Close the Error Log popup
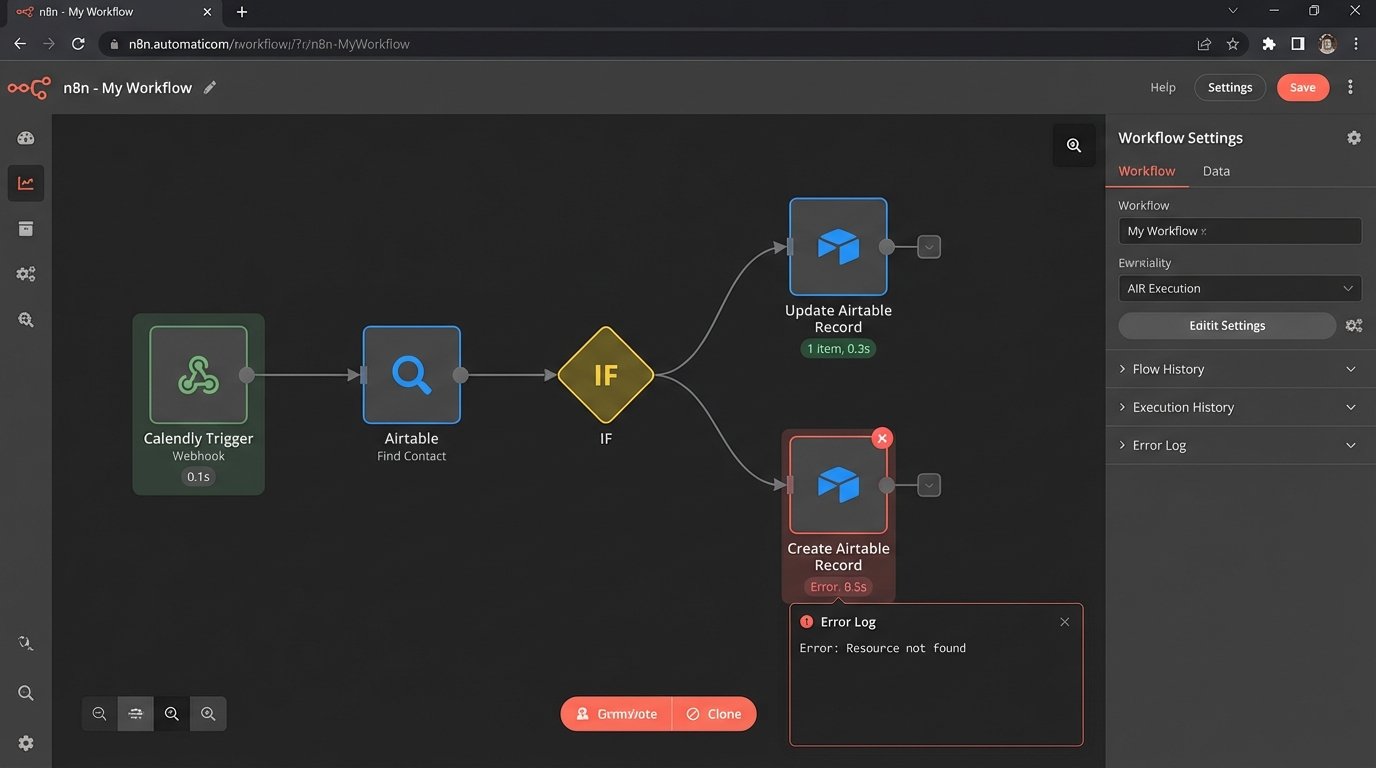This screenshot has width=1376, height=768. click(x=1064, y=622)
